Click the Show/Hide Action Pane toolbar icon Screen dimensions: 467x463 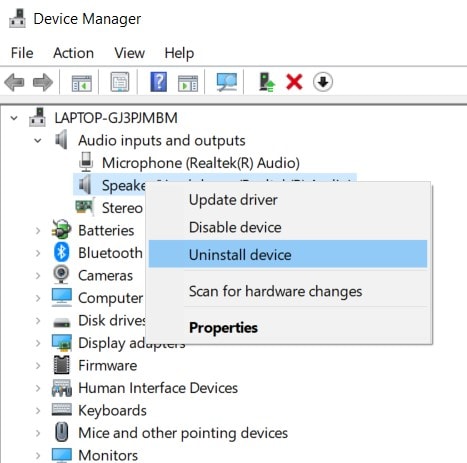point(188,83)
